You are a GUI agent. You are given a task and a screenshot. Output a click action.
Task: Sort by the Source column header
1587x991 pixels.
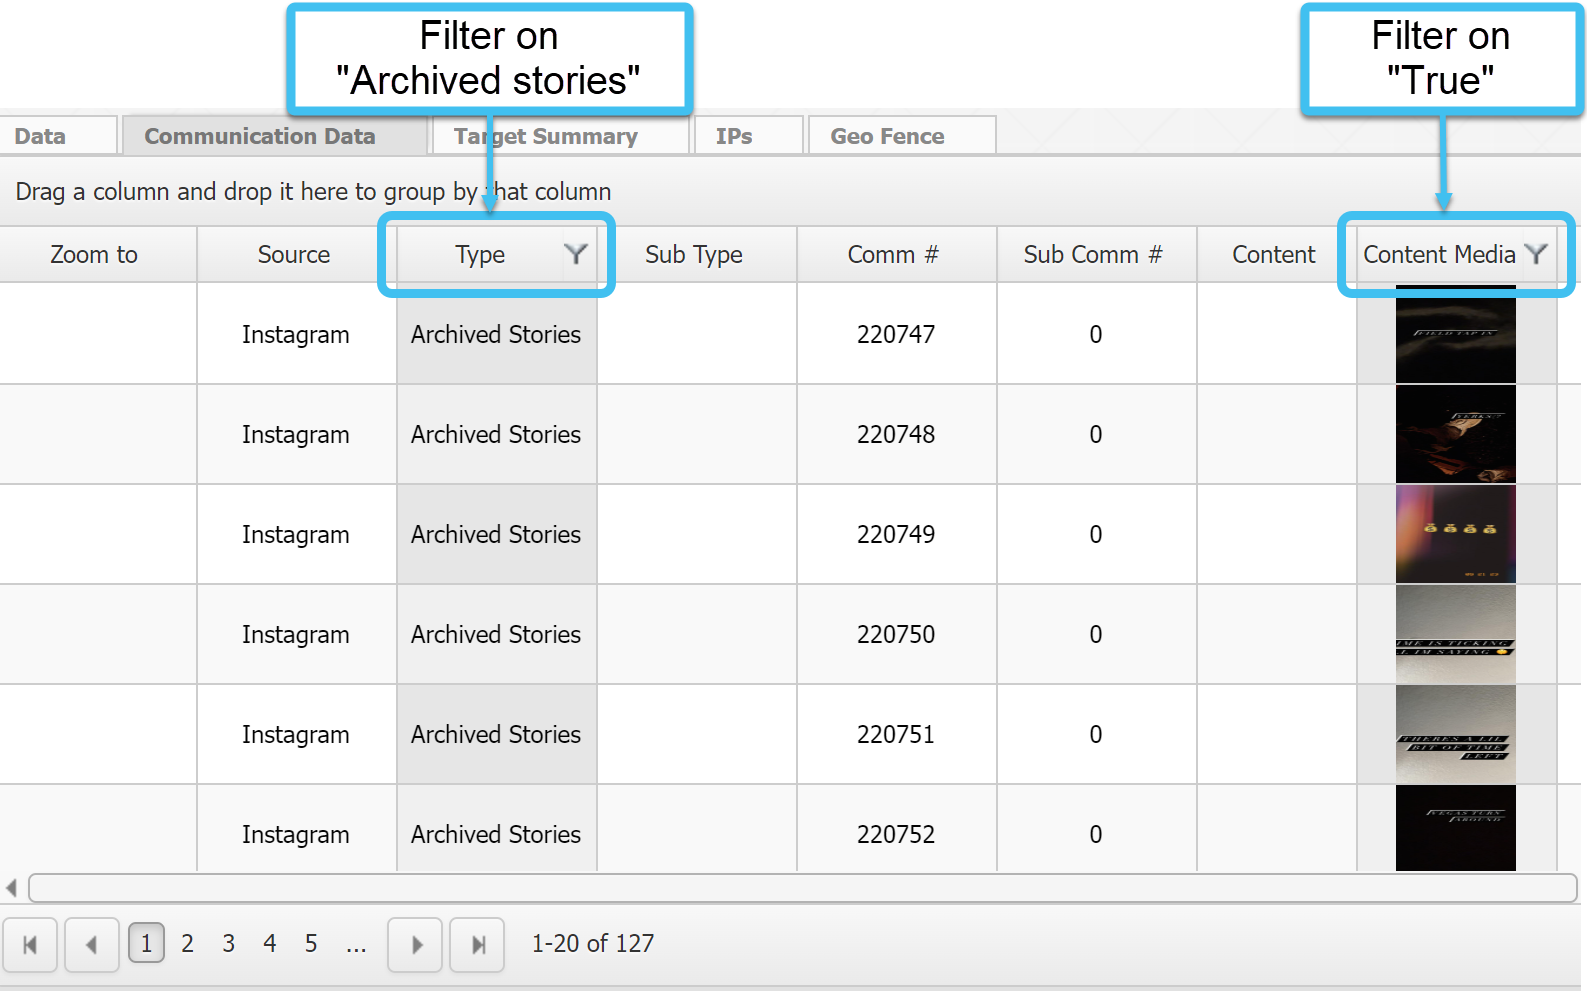(x=294, y=255)
